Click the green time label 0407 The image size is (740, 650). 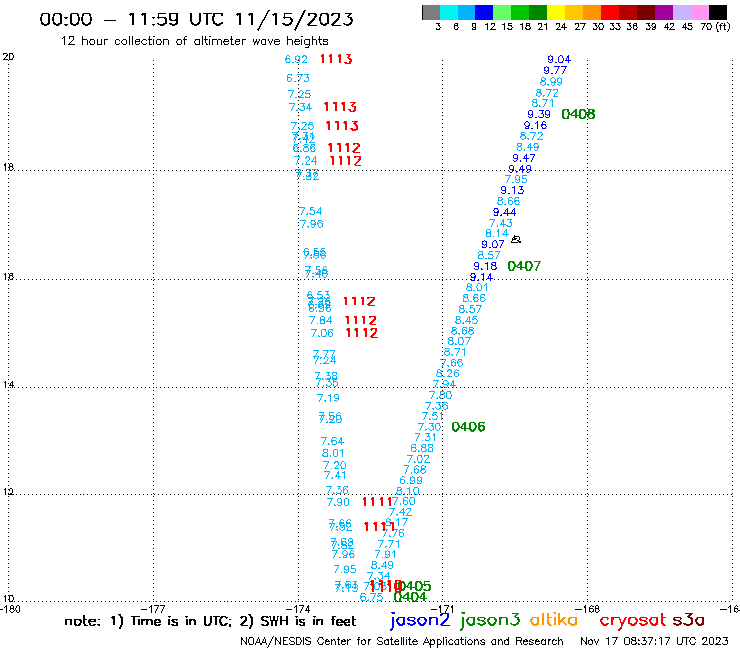[x=524, y=266]
